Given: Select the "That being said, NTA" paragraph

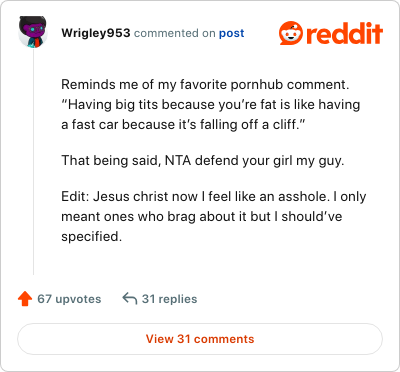Looking at the screenshot, I should (202, 161).
